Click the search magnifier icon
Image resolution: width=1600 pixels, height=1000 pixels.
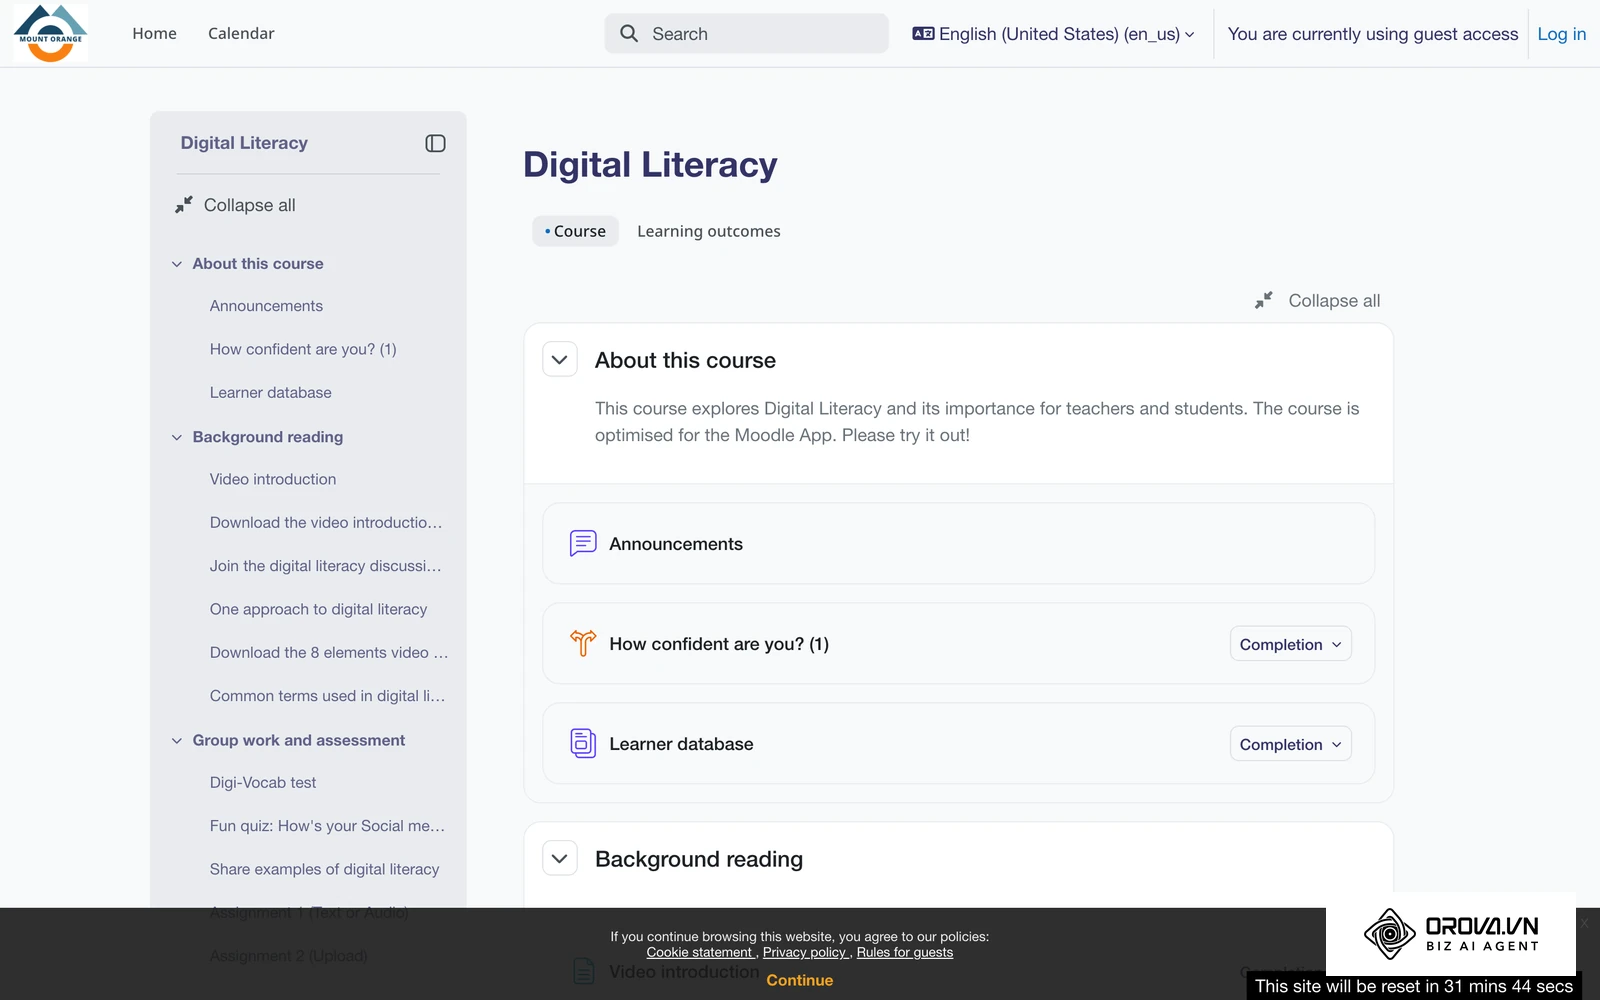(x=629, y=34)
